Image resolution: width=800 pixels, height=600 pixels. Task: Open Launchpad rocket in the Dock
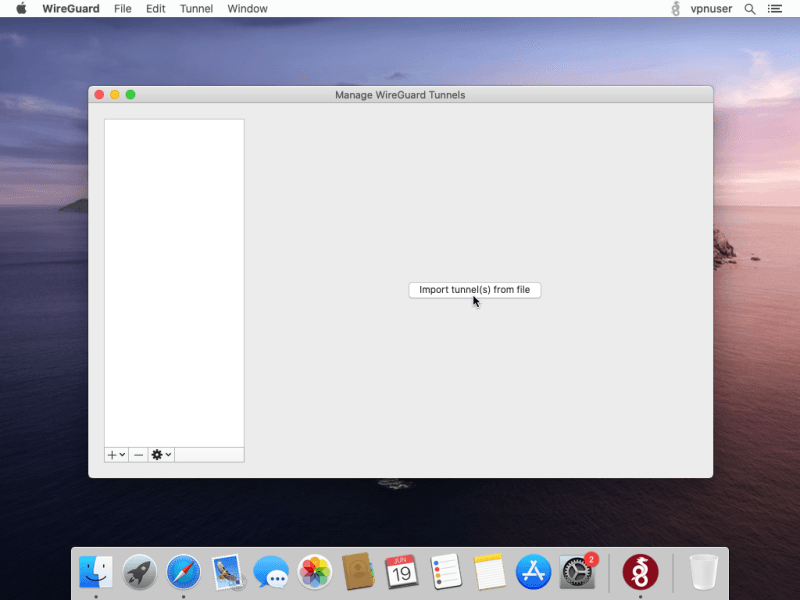point(139,572)
